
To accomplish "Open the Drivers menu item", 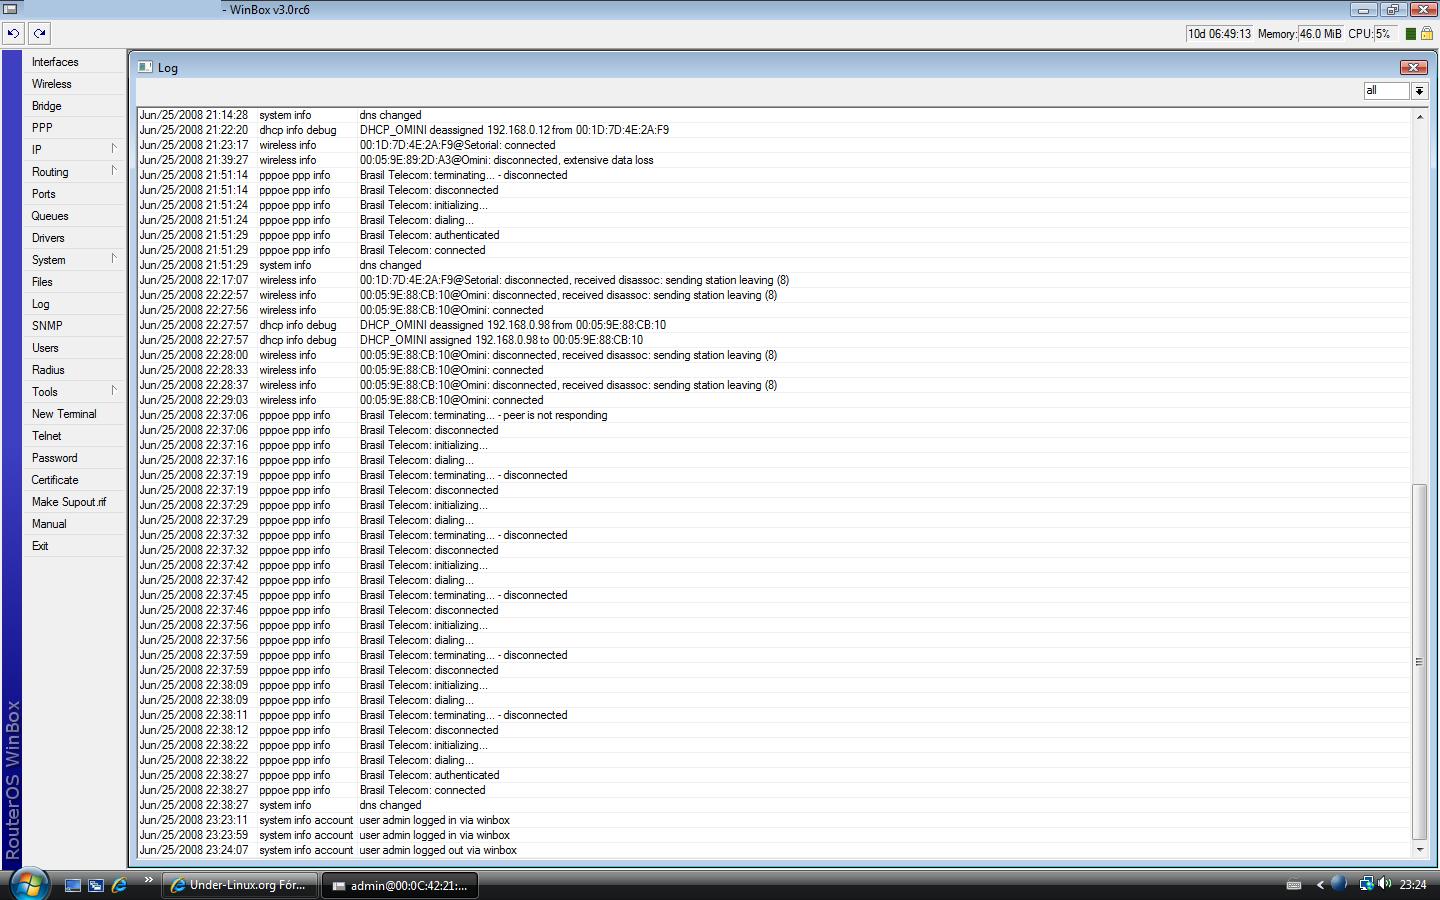I will 74,238.
